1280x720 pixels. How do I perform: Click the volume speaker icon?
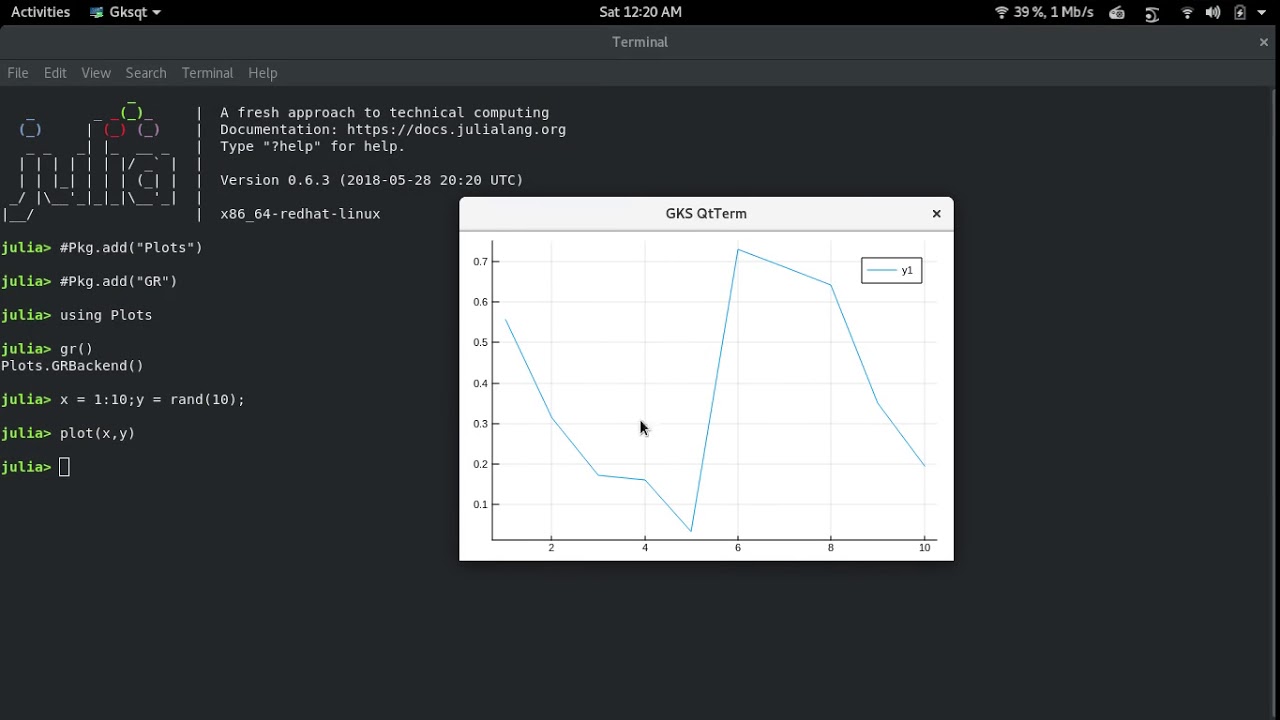click(1213, 13)
